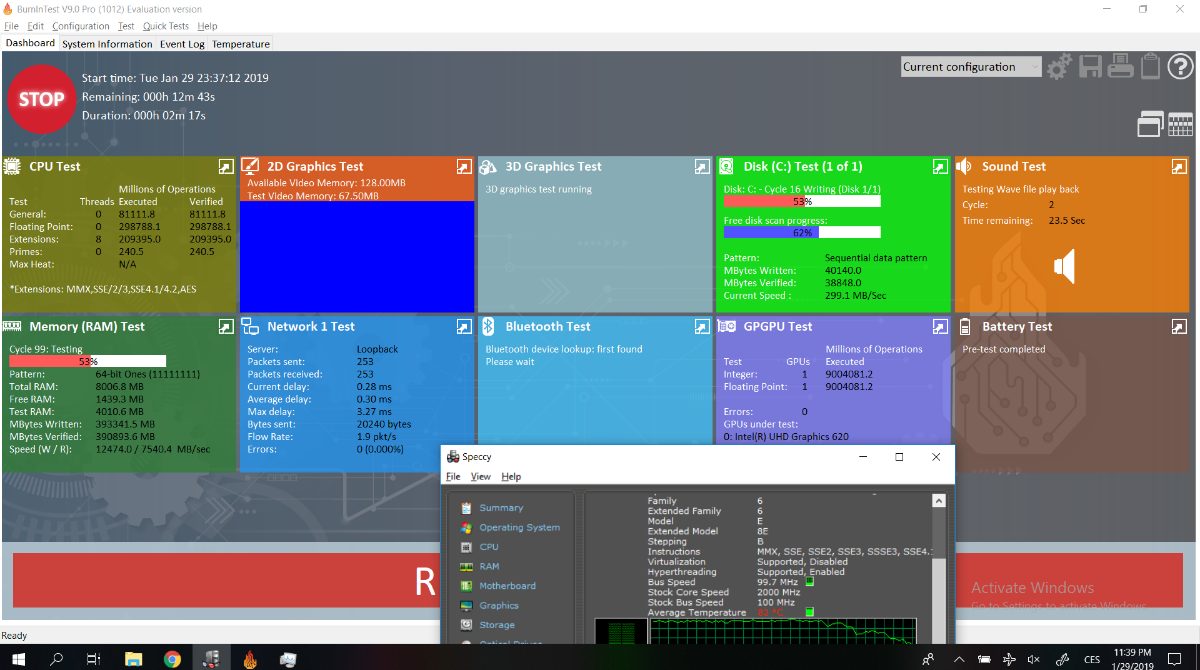Toggle the Average Temperature graph indicator
The width and height of the screenshot is (1200, 670).
pyautogui.click(x=810, y=612)
